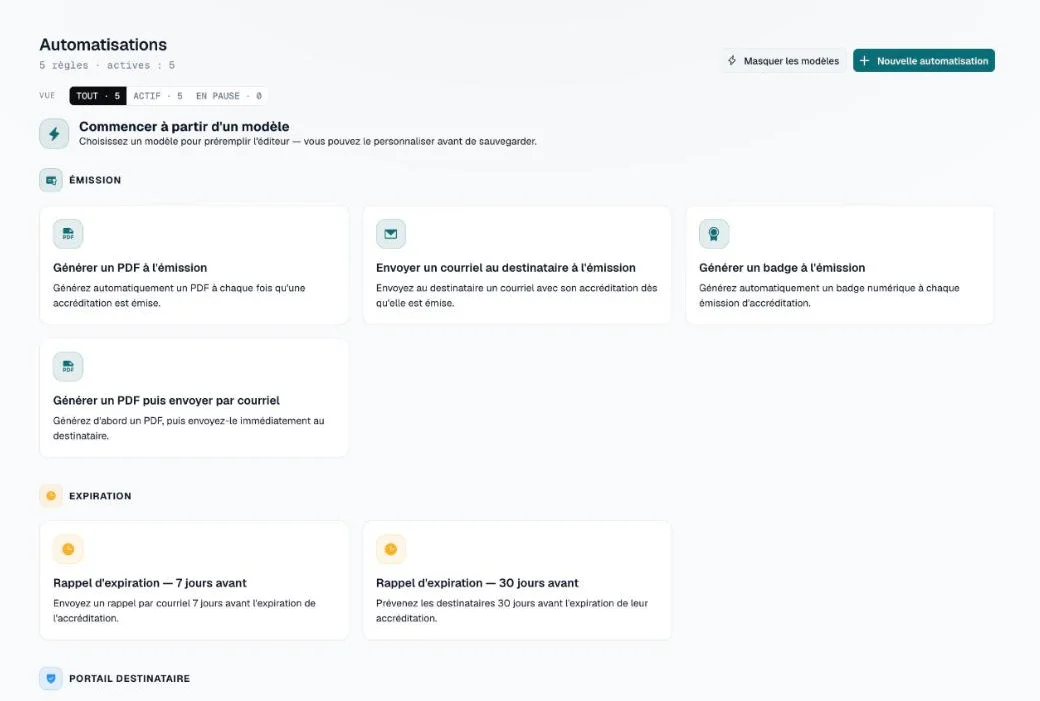The width and height of the screenshot is (1040, 701).
Task: Click the clock icon on 7 jours avant card
Action: 68,549
